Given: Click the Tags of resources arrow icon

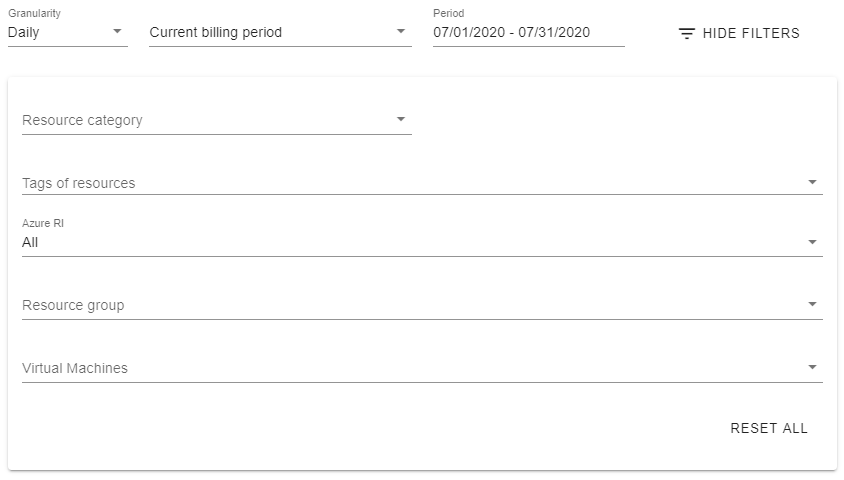Looking at the screenshot, I should [812, 183].
